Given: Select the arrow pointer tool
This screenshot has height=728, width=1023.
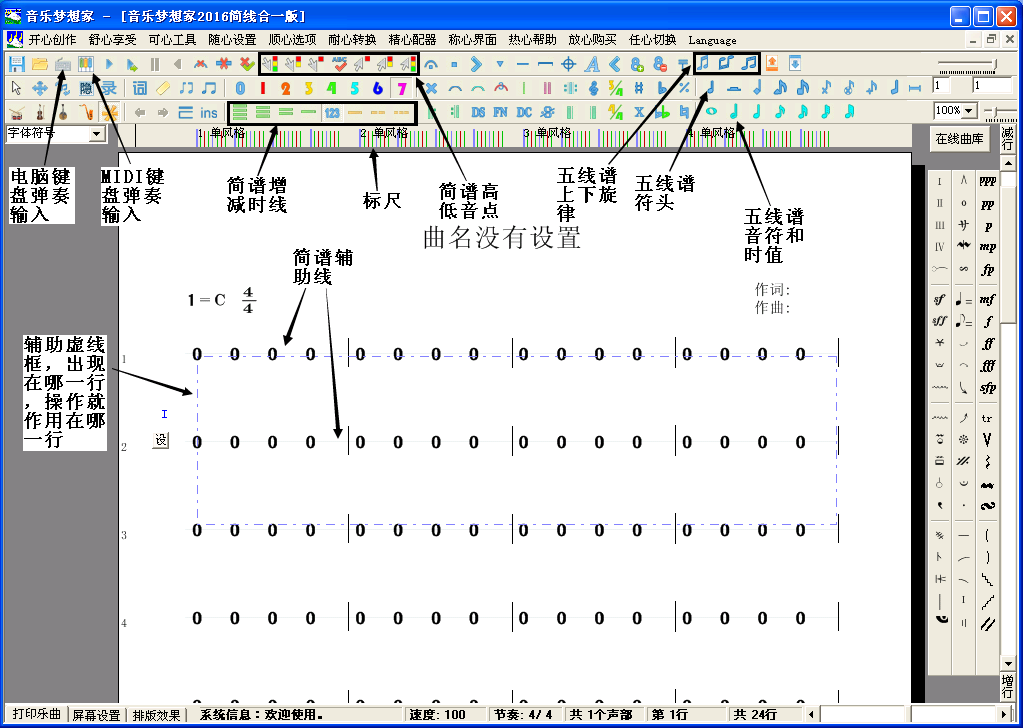Looking at the screenshot, I should coord(17,87).
